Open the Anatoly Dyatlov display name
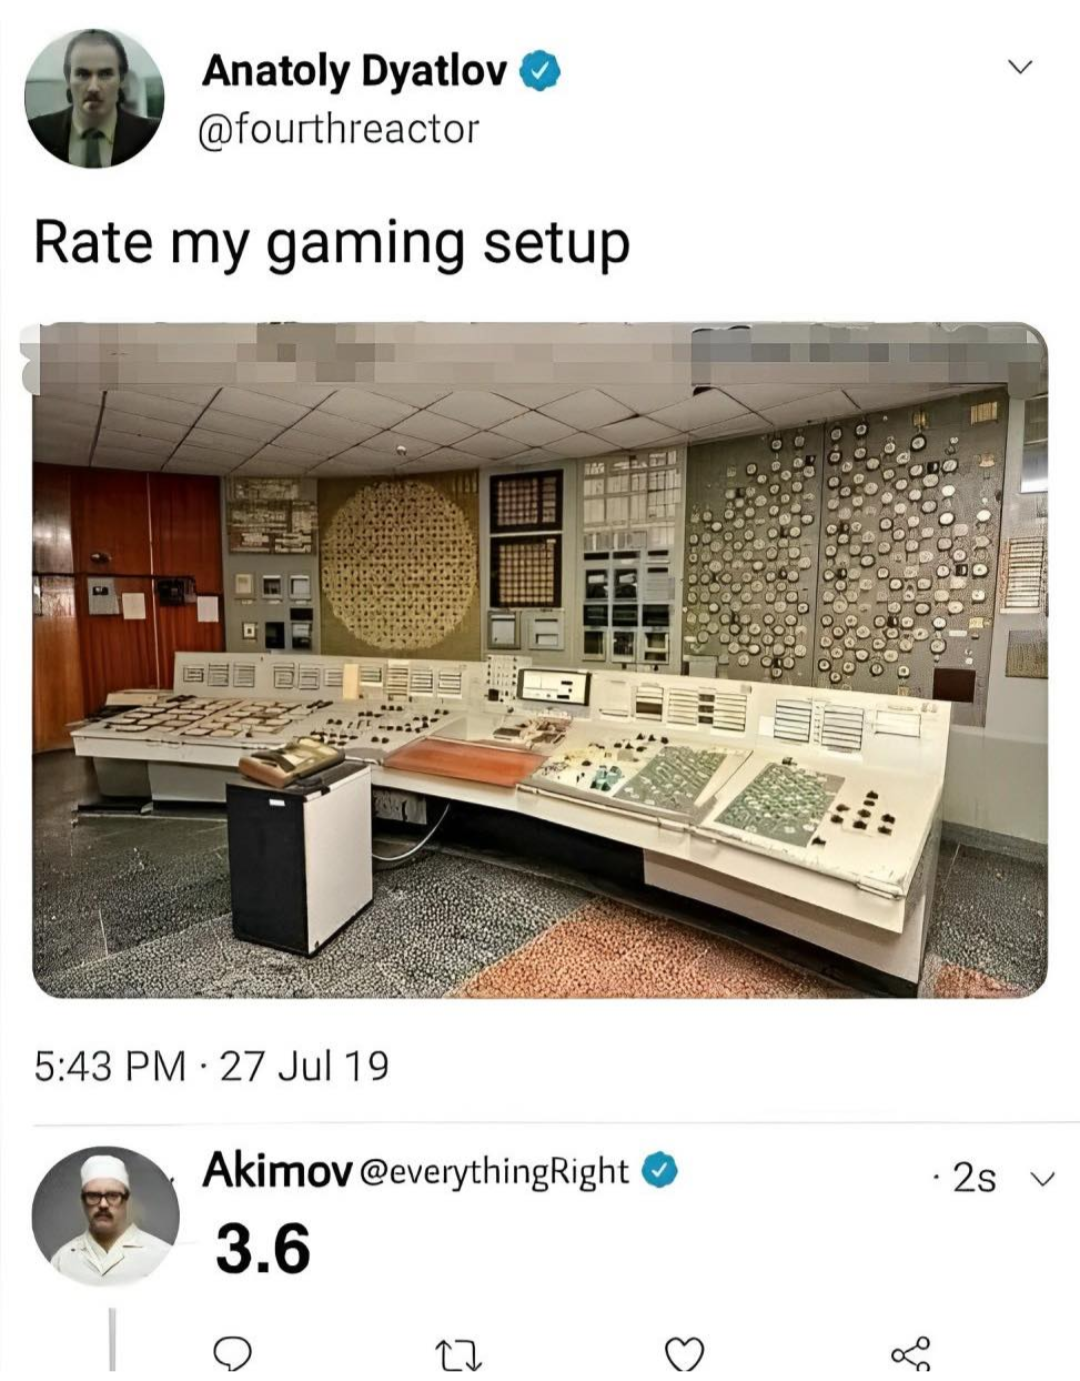Screen dimensions: 1080x1381 tap(354, 71)
